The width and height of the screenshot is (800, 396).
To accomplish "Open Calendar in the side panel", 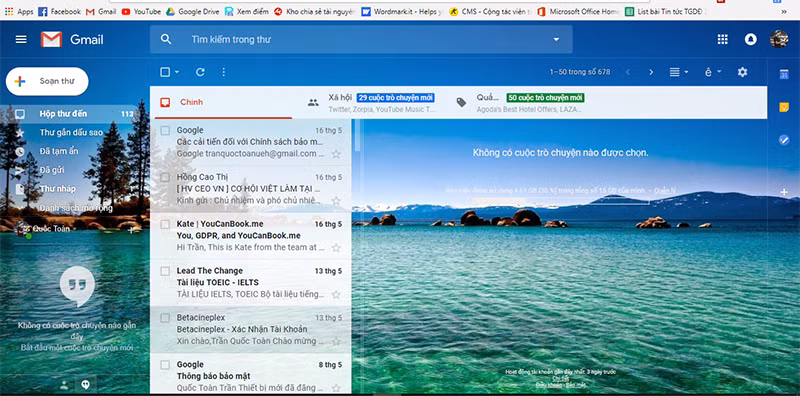I will point(784,75).
